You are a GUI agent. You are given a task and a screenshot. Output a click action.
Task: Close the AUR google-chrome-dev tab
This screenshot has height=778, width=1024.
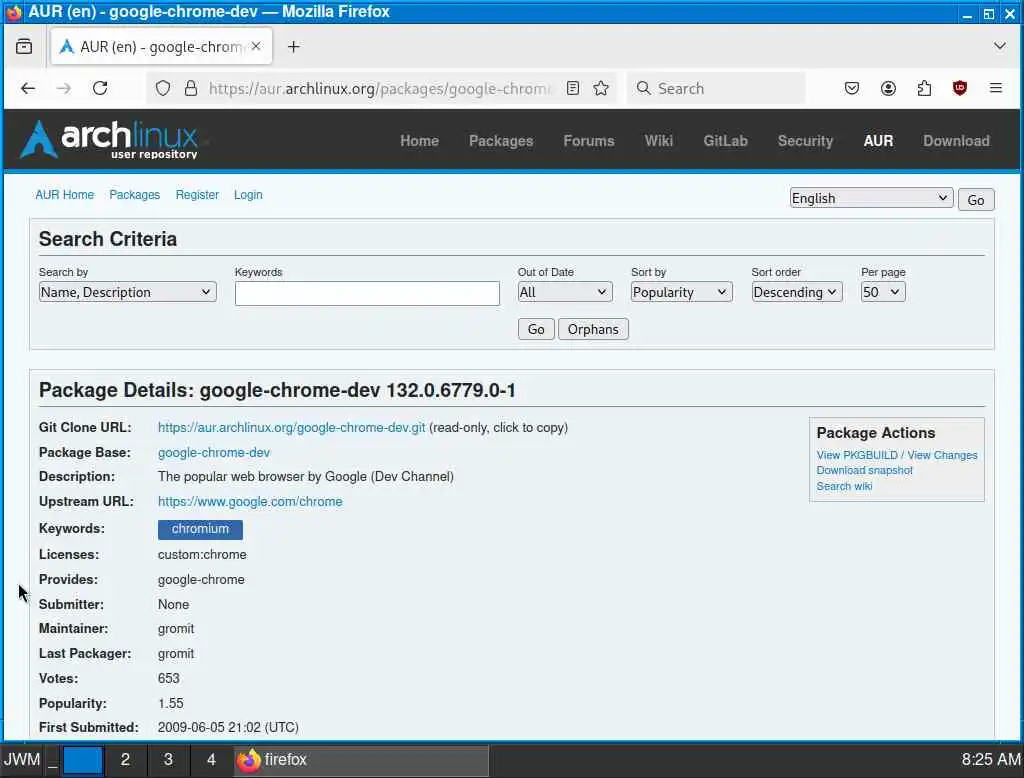pyautogui.click(x=256, y=46)
